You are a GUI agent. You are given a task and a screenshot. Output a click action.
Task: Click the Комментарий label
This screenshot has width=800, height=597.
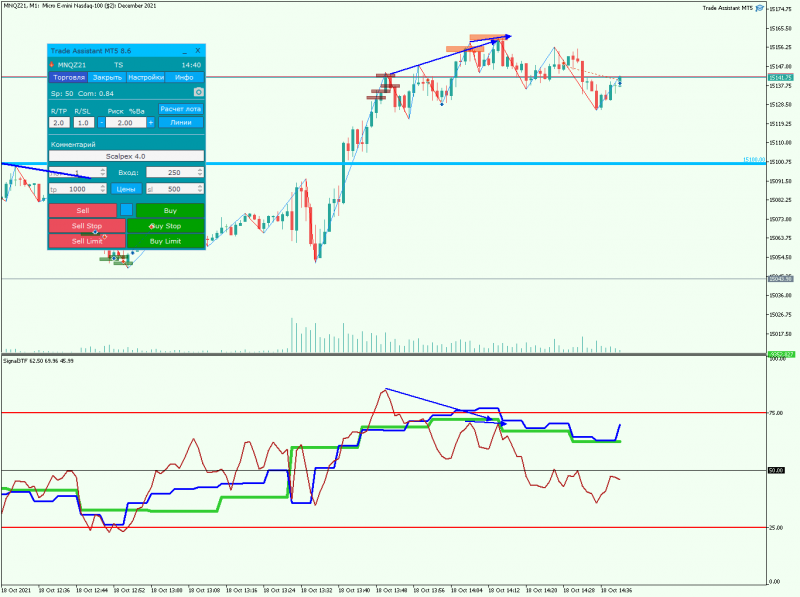[73, 144]
